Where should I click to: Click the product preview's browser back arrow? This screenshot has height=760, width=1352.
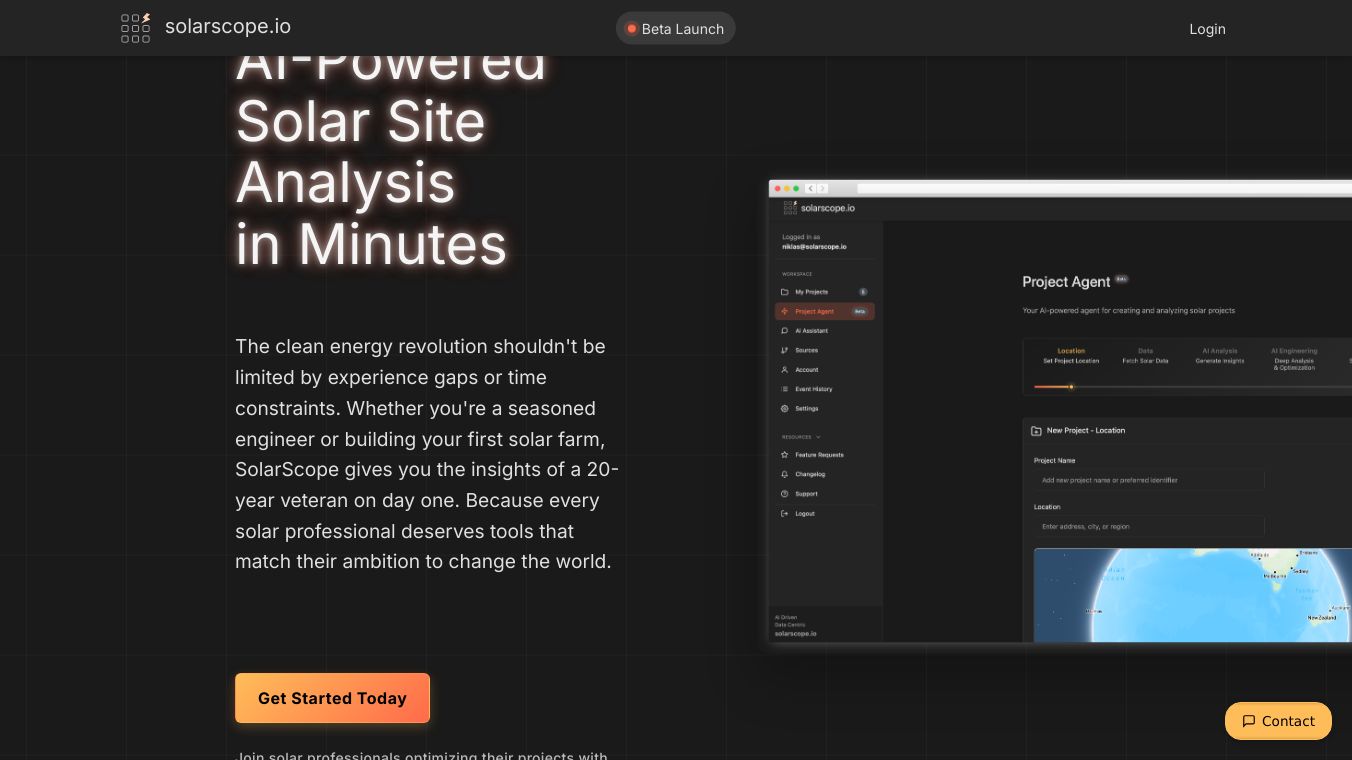810,188
